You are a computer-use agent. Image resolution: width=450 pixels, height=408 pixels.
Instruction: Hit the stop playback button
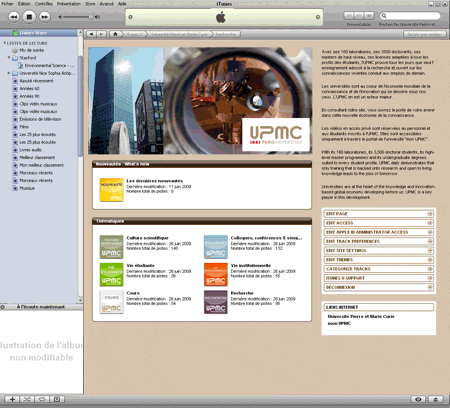point(29,17)
